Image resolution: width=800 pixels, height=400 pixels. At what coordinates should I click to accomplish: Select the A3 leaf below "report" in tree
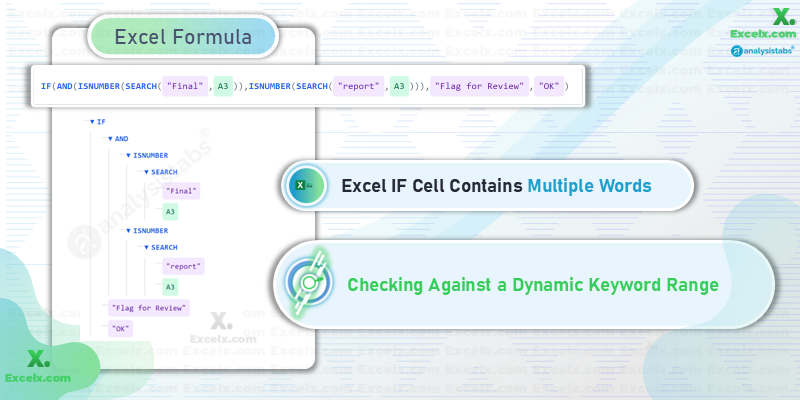(x=170, y=287)
